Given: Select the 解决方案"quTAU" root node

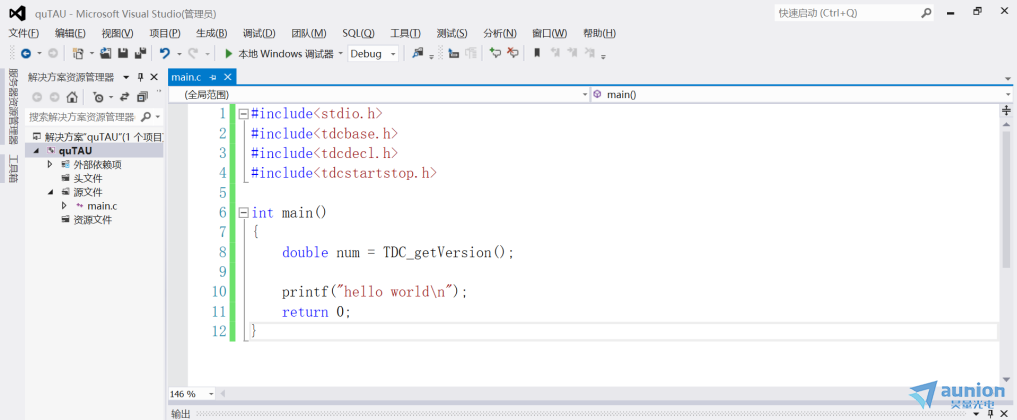Looking at the screenshot, I should pyautogui.click(x=97, y=137).
